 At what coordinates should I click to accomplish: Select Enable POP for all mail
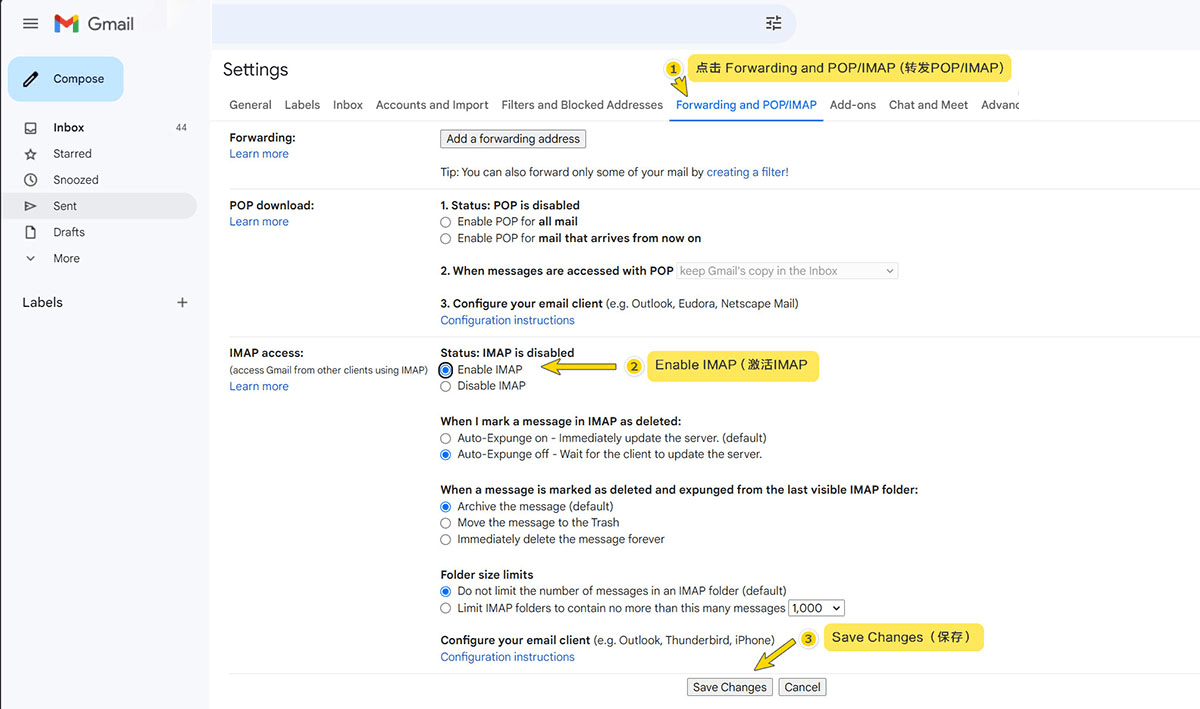point(446,222)
